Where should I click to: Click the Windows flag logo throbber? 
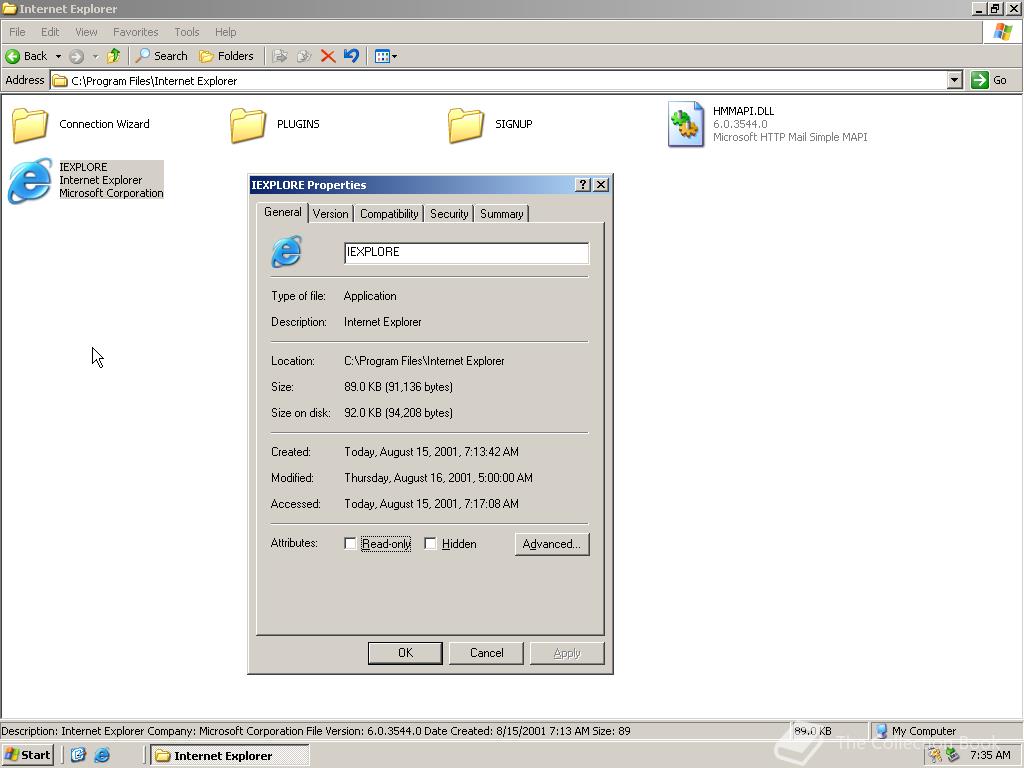1002,32
